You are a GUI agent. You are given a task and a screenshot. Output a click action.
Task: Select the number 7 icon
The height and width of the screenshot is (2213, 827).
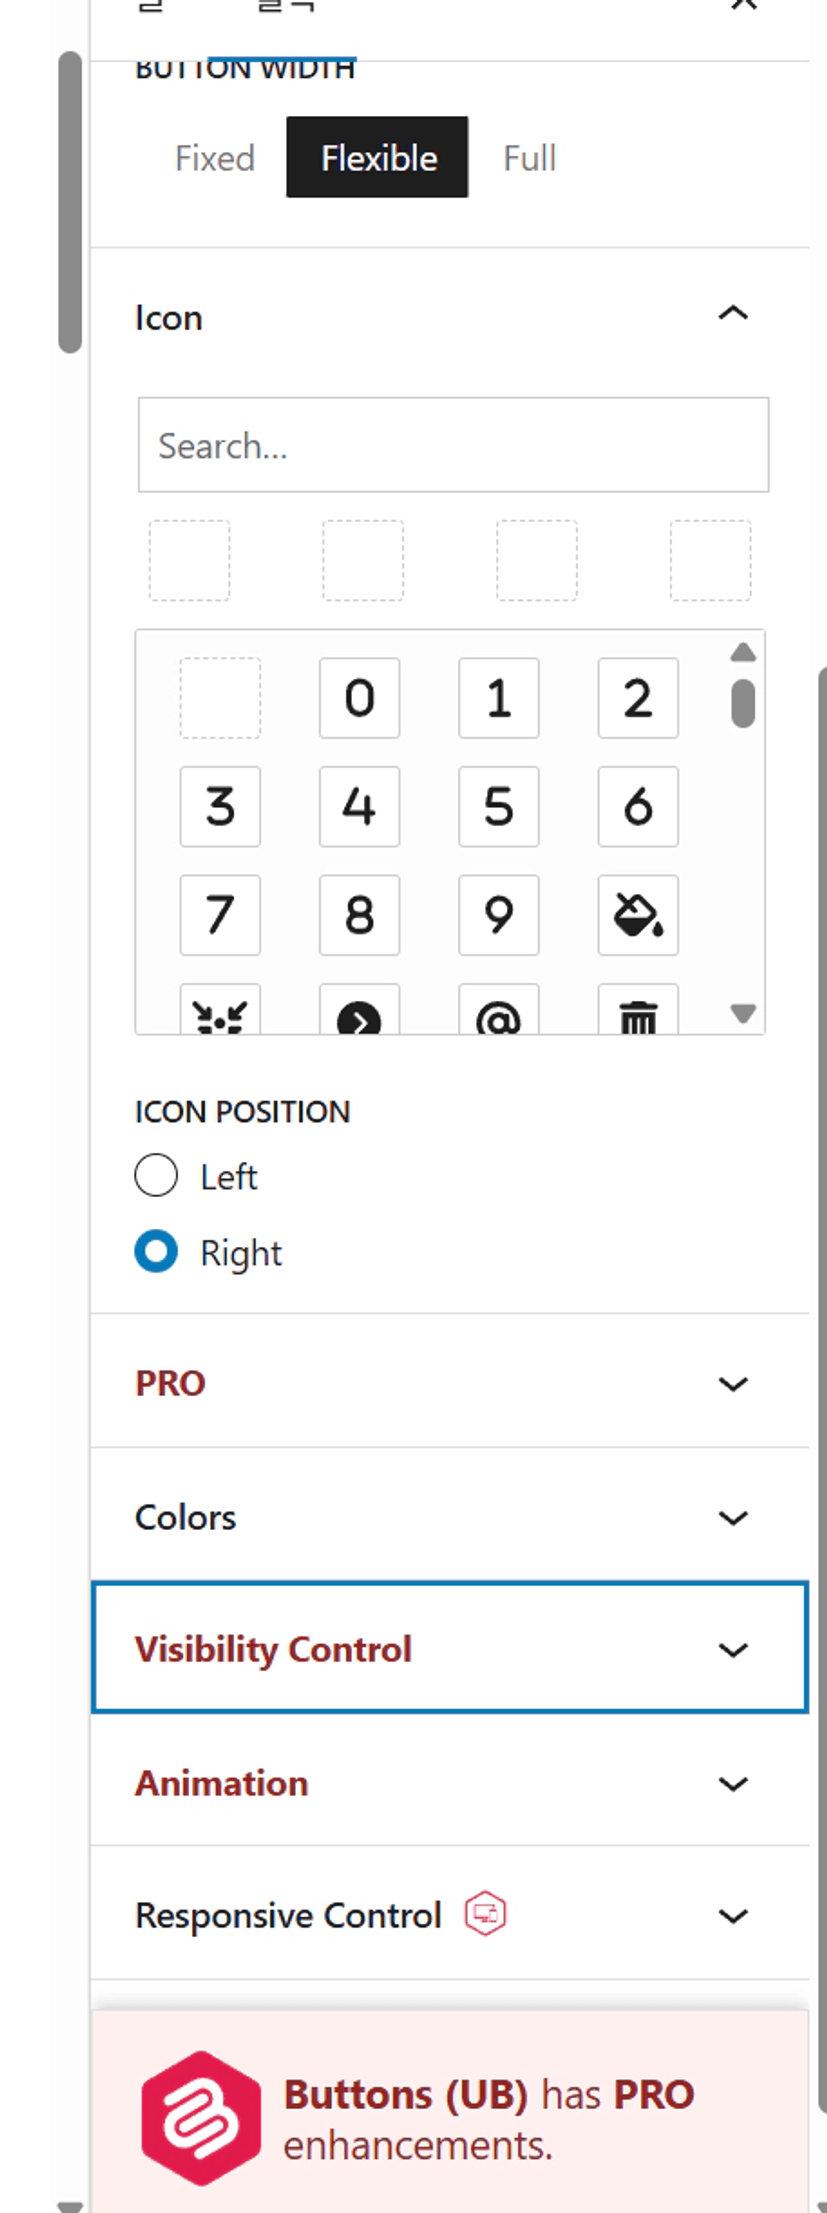220,915
